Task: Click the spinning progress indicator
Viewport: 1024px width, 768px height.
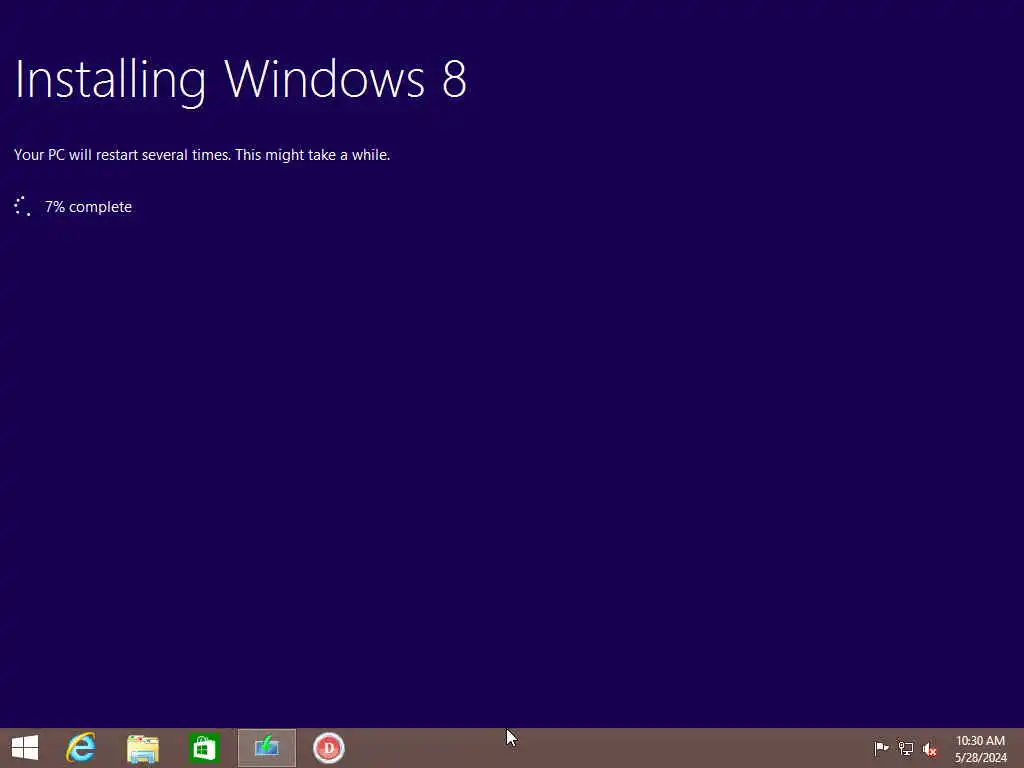Action: [22, 206]
